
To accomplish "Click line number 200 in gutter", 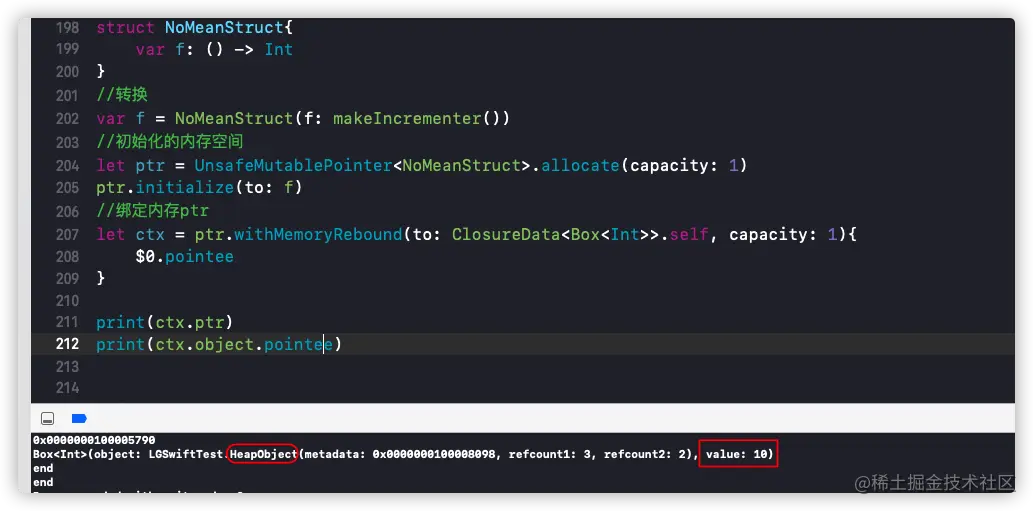I will coord(68,71).
